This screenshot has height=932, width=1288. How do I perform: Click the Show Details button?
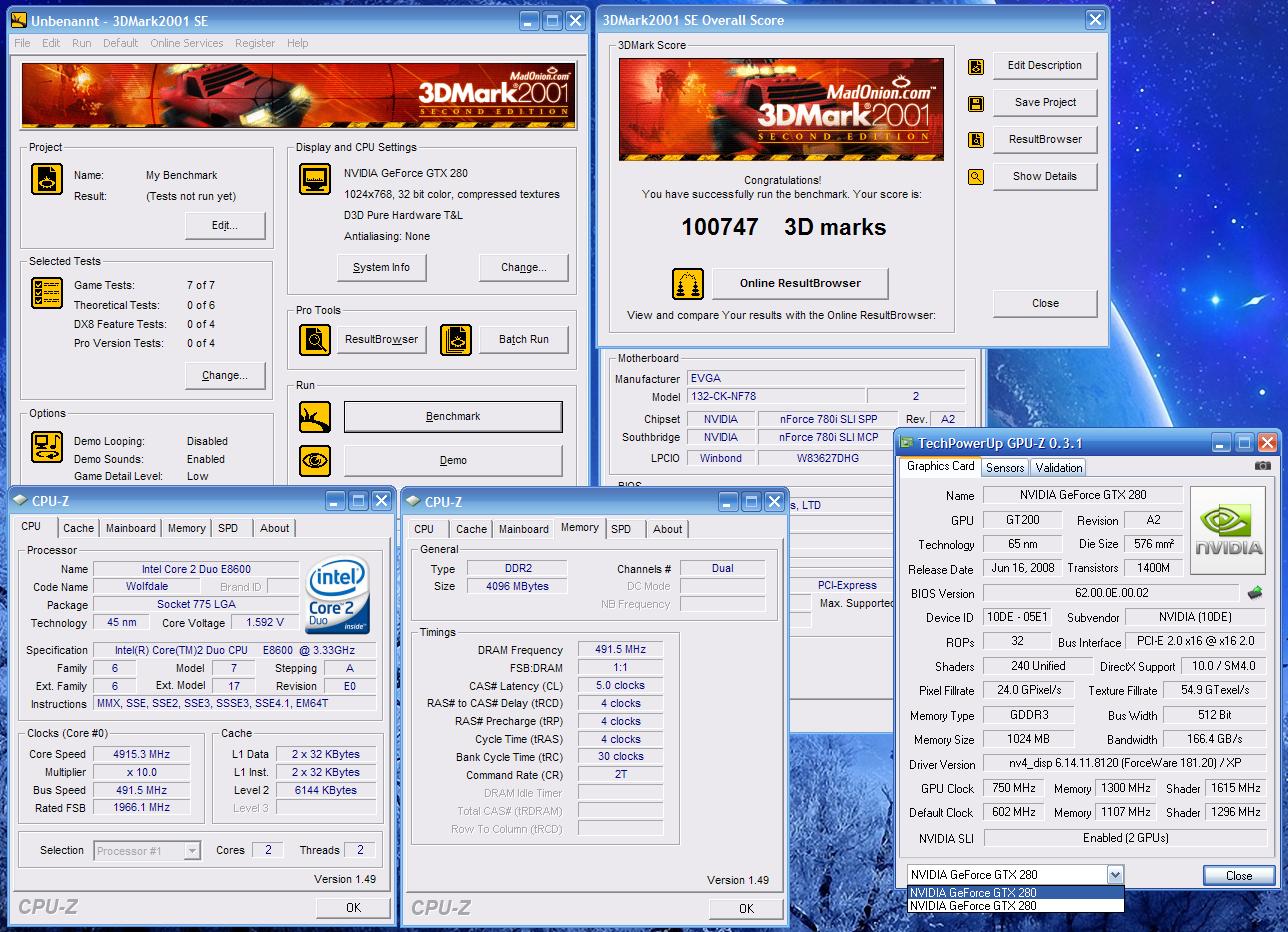(x=1045, y=176)
